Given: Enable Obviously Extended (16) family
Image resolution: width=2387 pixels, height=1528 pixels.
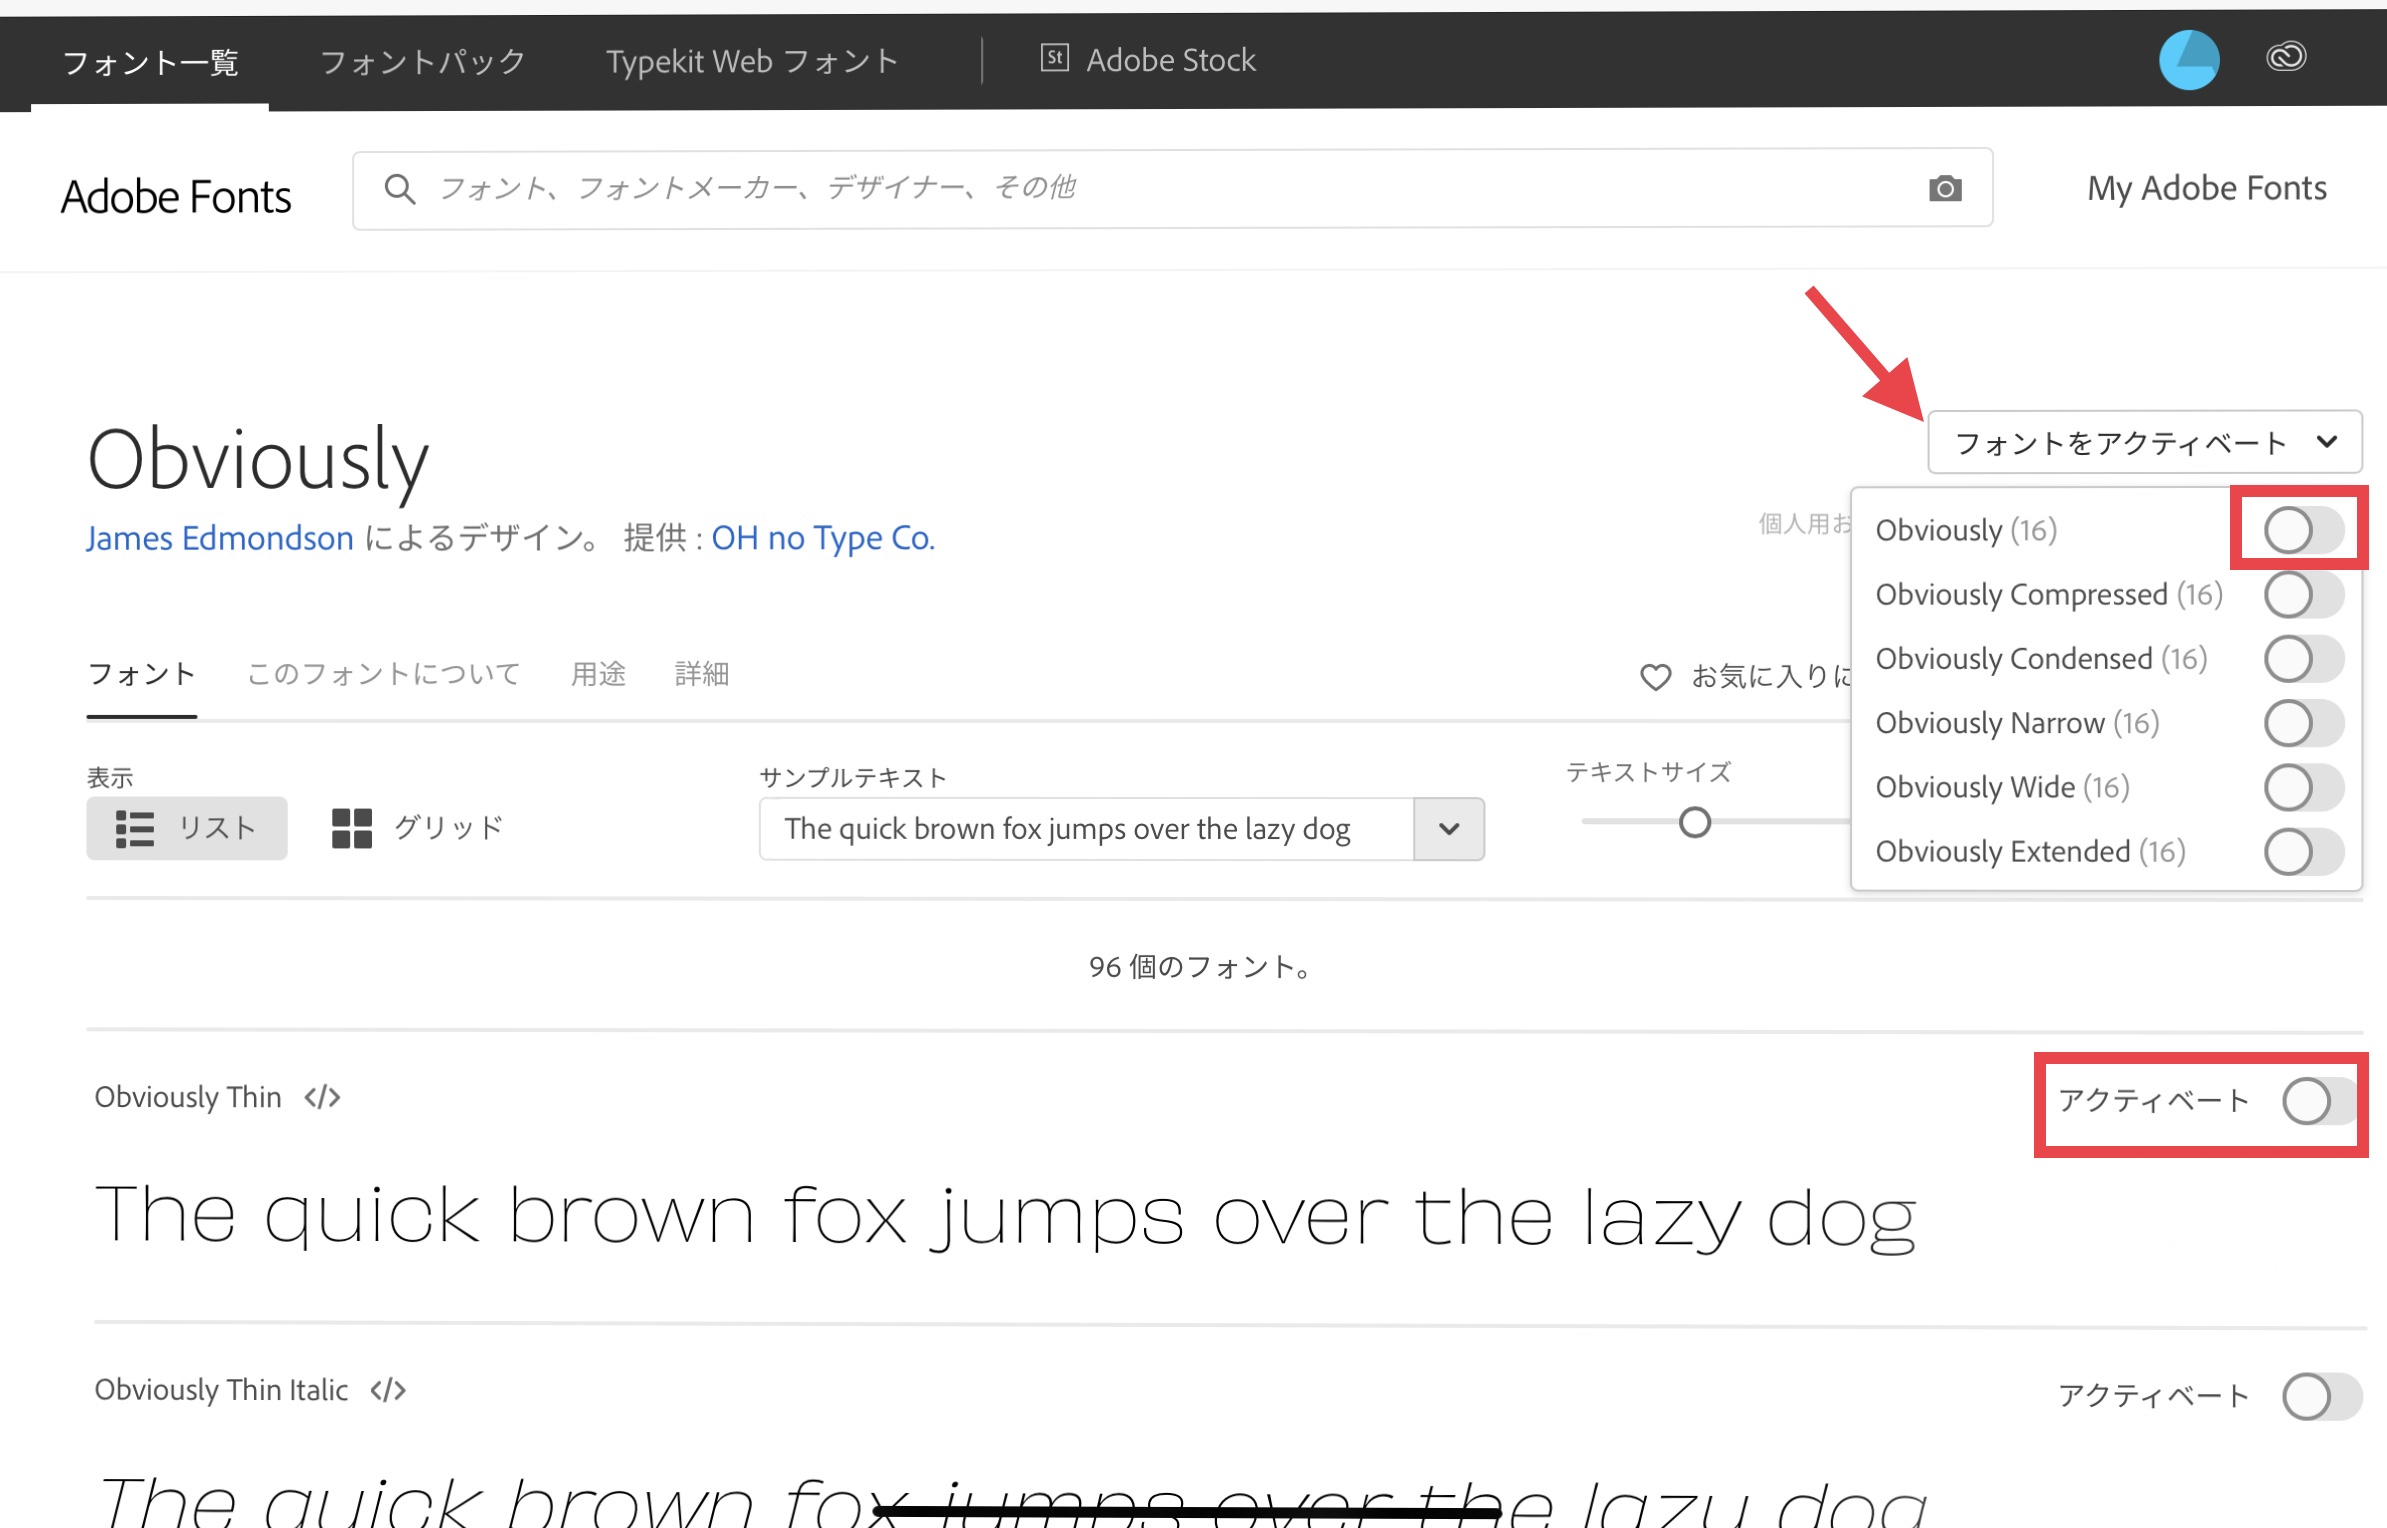Looking at the screenshot, I should point(2303,852).
